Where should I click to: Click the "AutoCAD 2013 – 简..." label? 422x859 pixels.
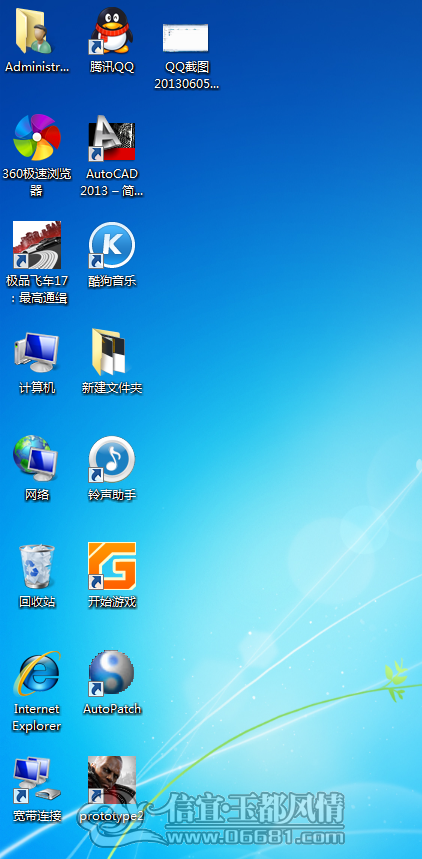click(x=112, y=182)
